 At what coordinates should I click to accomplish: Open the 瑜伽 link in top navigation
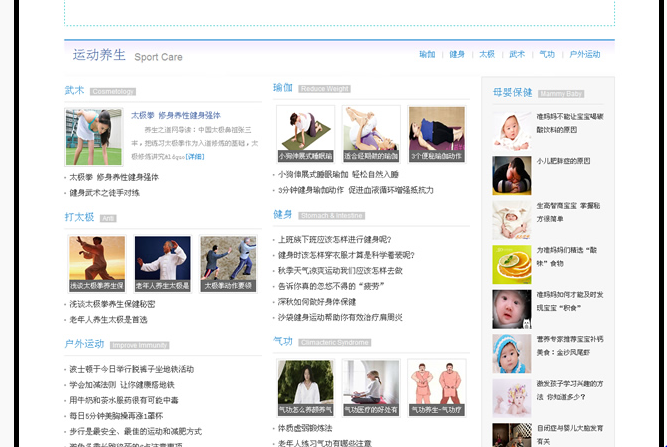click(x=427, y=54)
